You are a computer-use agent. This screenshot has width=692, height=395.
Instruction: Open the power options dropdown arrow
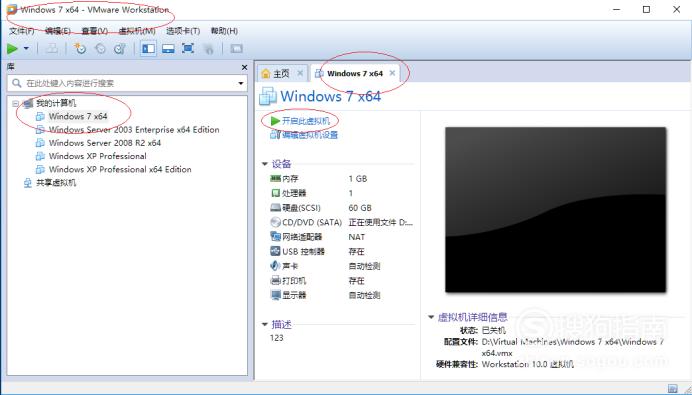pyautogui.click(x=26, y=49)
